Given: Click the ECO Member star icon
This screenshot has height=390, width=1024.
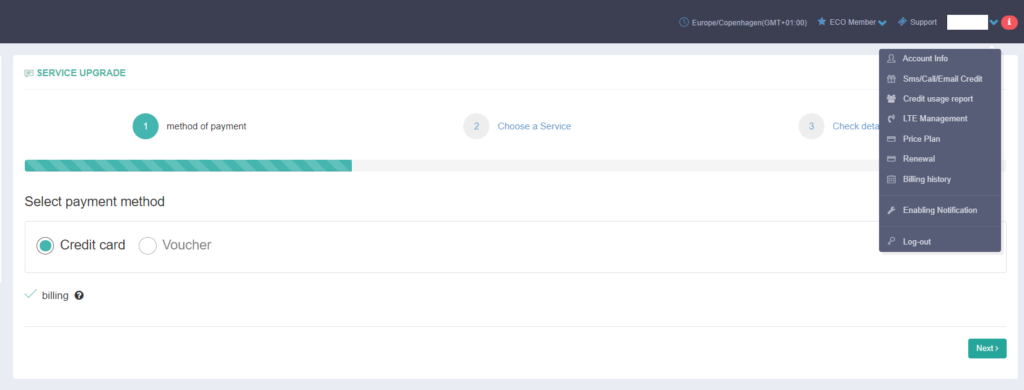Looking at the screenshot, I should tap(822, 22).
